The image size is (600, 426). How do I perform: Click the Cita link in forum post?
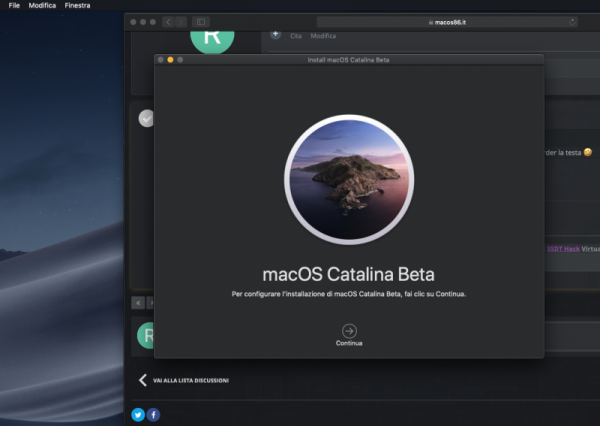[296, 36]
